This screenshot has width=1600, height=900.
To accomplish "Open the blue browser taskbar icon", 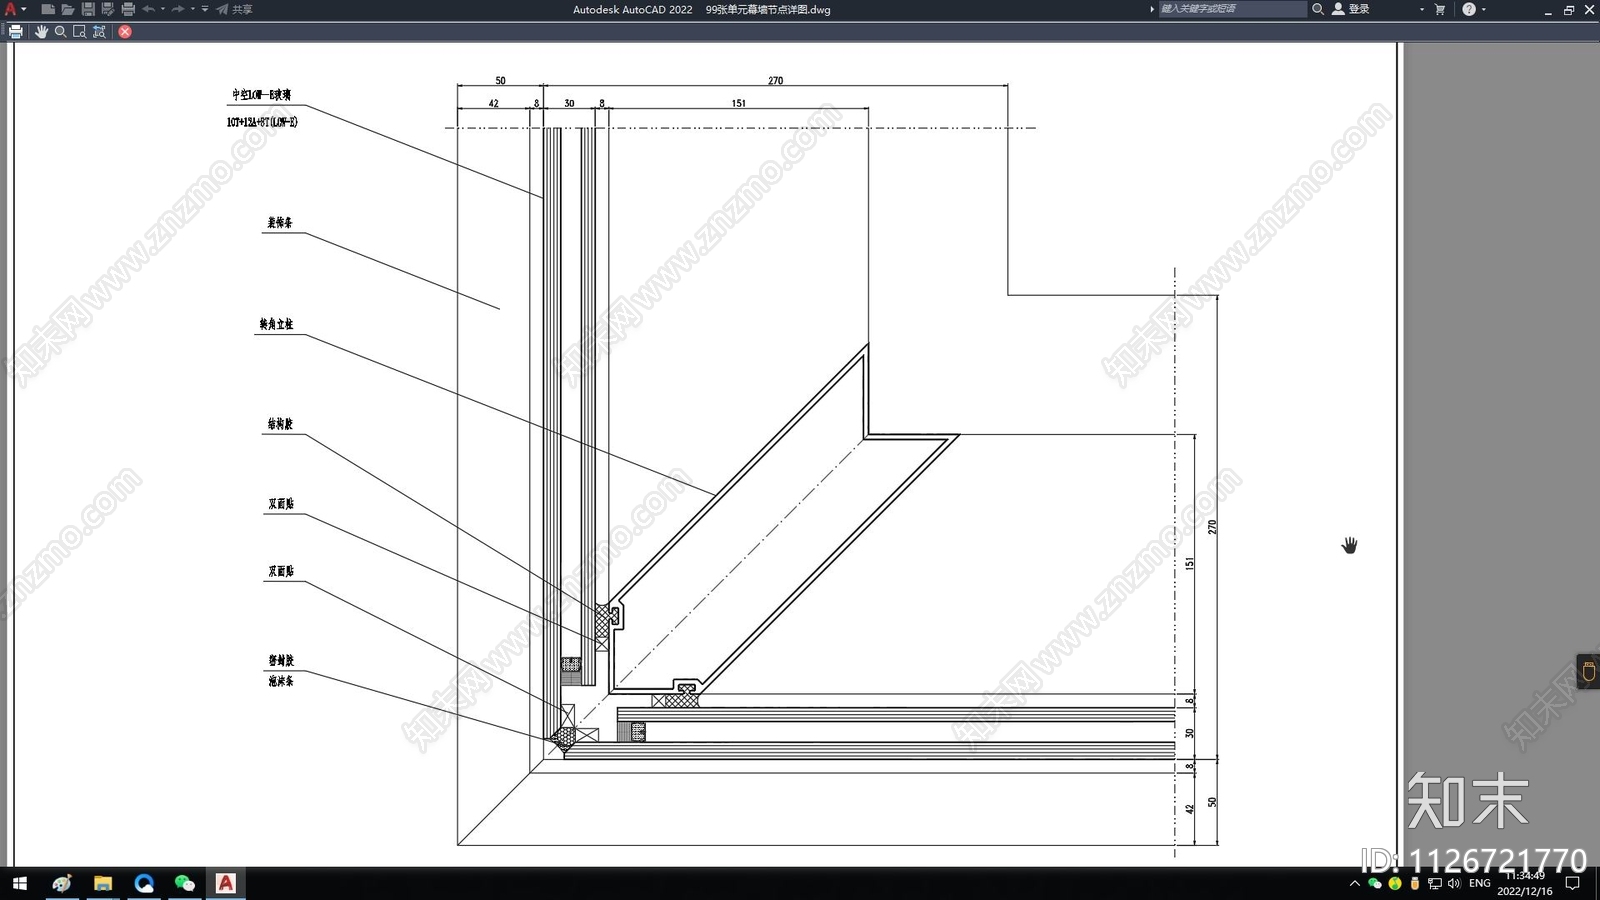I will coord(144,883).
